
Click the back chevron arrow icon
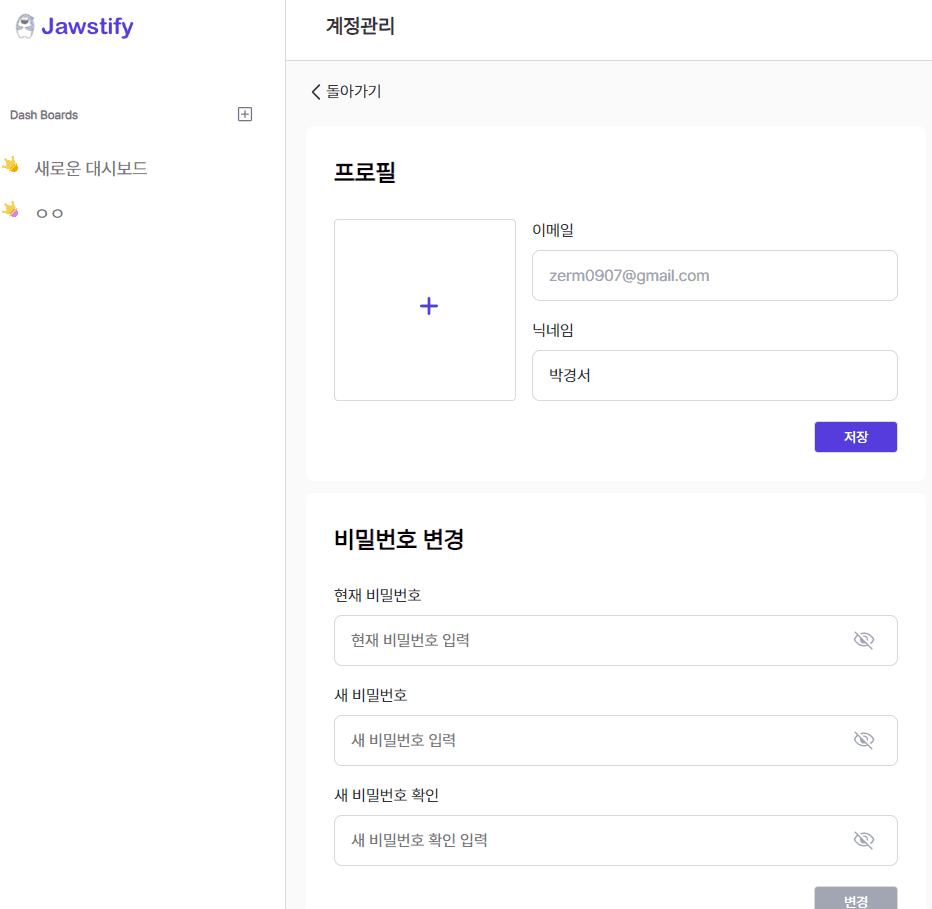[315, 90]
